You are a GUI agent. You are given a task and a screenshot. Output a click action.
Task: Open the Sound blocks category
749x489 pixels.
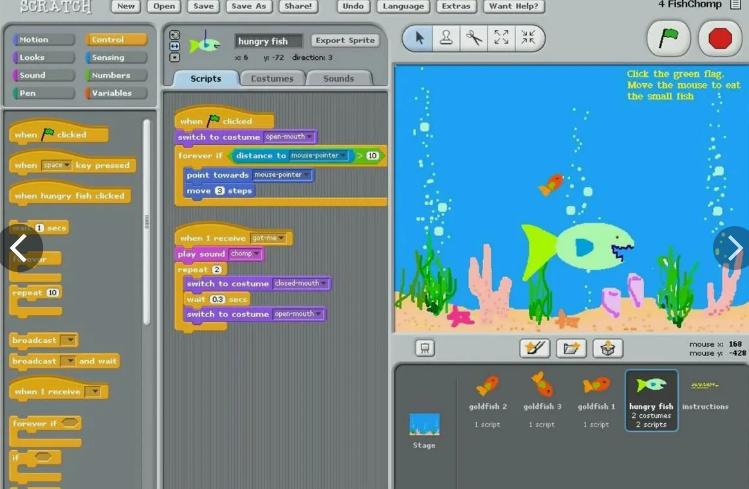coord(43,75)
